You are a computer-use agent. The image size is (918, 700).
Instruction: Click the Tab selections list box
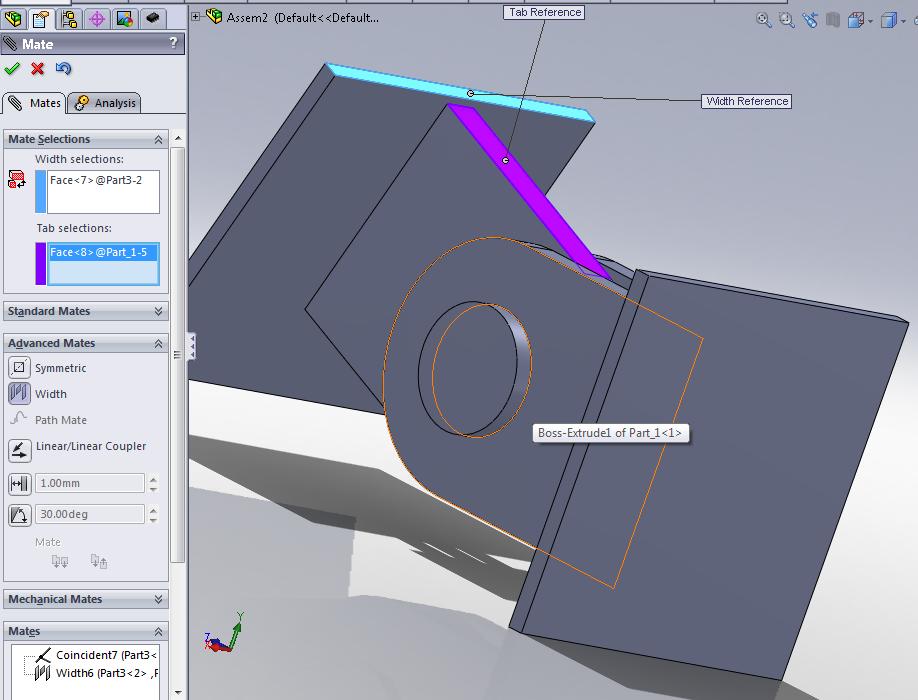tap(103, 263)
